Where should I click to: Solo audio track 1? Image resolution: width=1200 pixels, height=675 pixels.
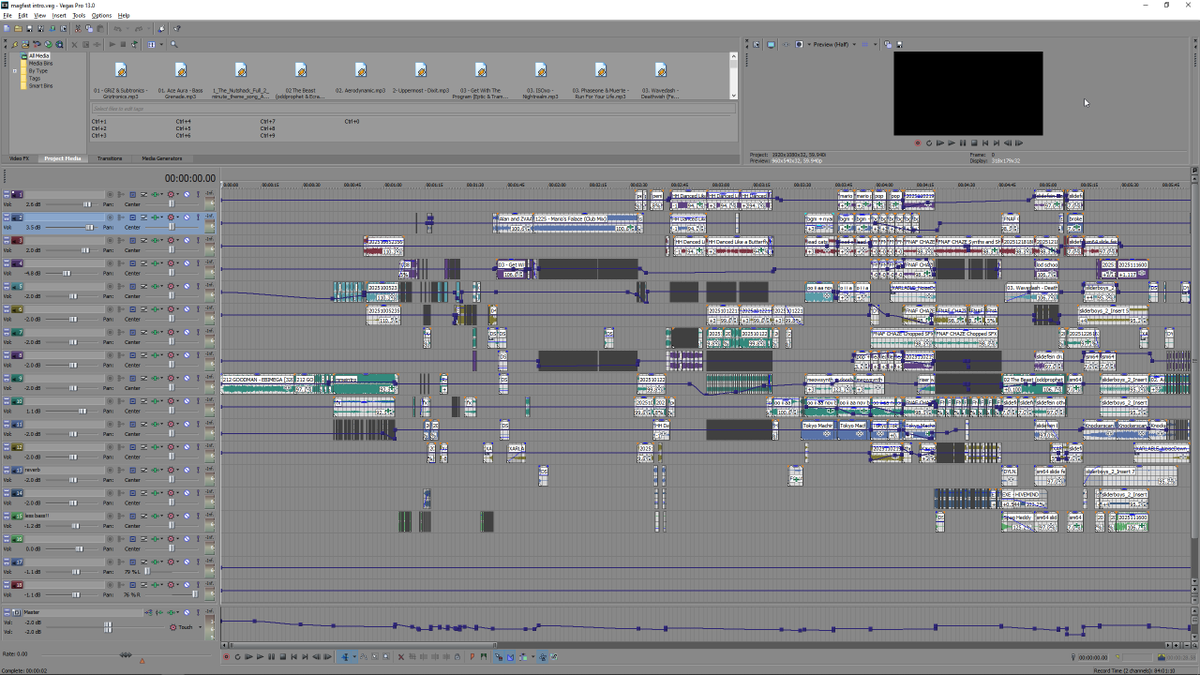point(198,194)
